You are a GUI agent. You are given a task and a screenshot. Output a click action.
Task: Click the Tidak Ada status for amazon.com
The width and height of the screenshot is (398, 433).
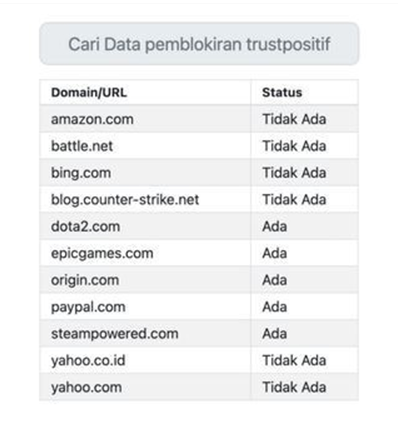click(x=294, y=119)
